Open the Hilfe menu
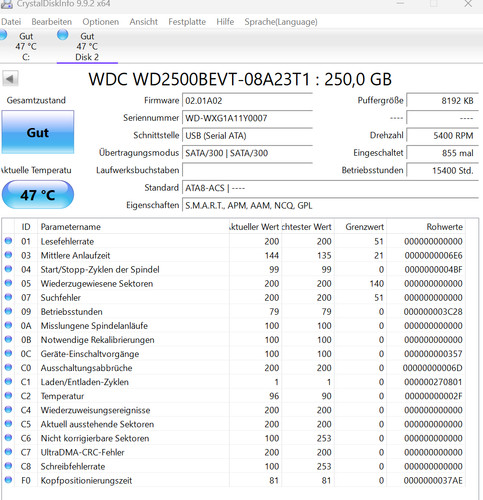This screenshot has height=500, width=483. pos(225,22)
